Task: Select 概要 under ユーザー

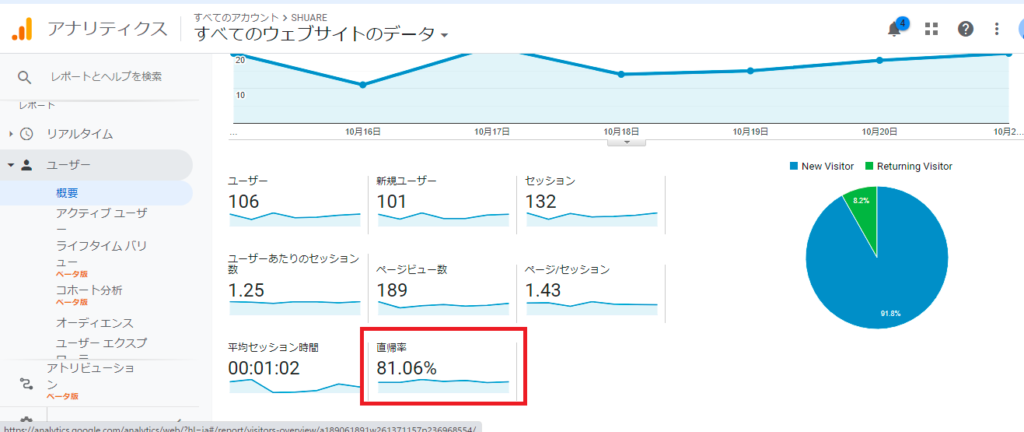Action: pyautogui.click(x=67, y=193)
